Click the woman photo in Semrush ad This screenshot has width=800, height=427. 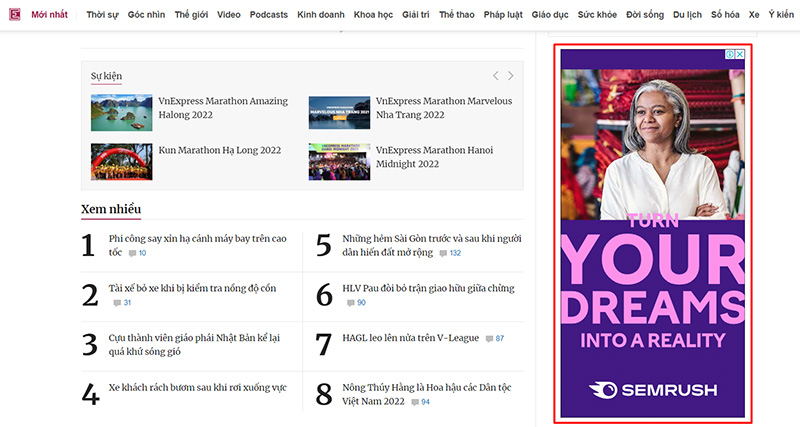click(653, 144)
